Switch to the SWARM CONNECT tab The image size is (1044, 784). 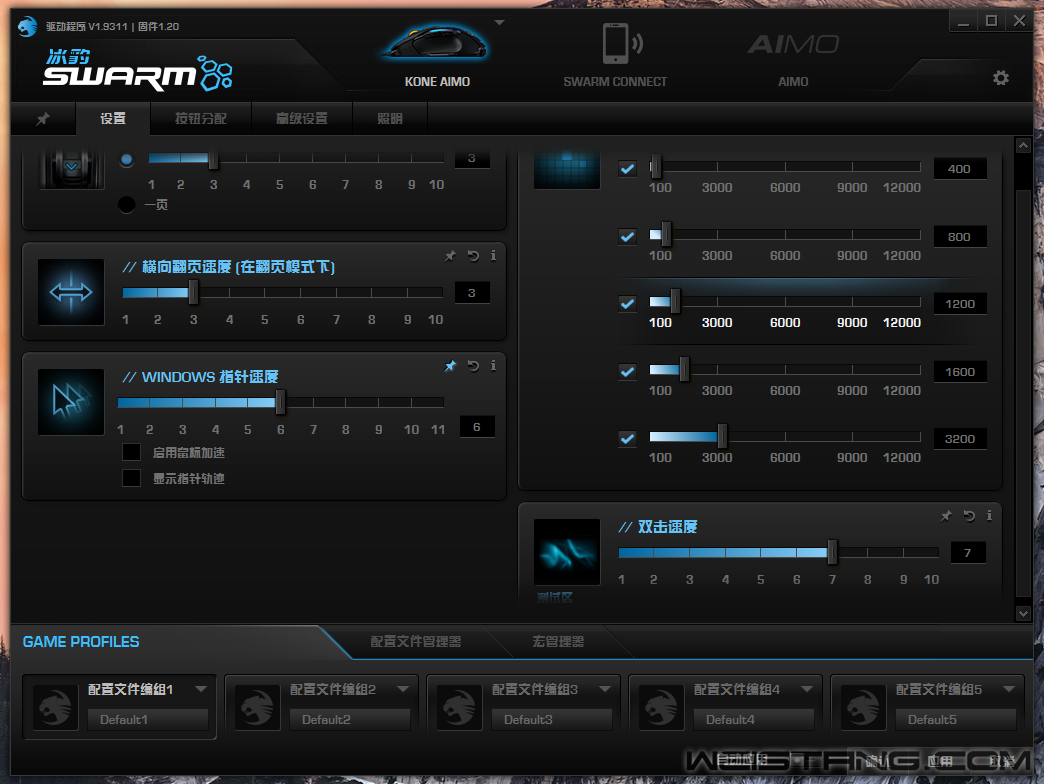point(615,57)
